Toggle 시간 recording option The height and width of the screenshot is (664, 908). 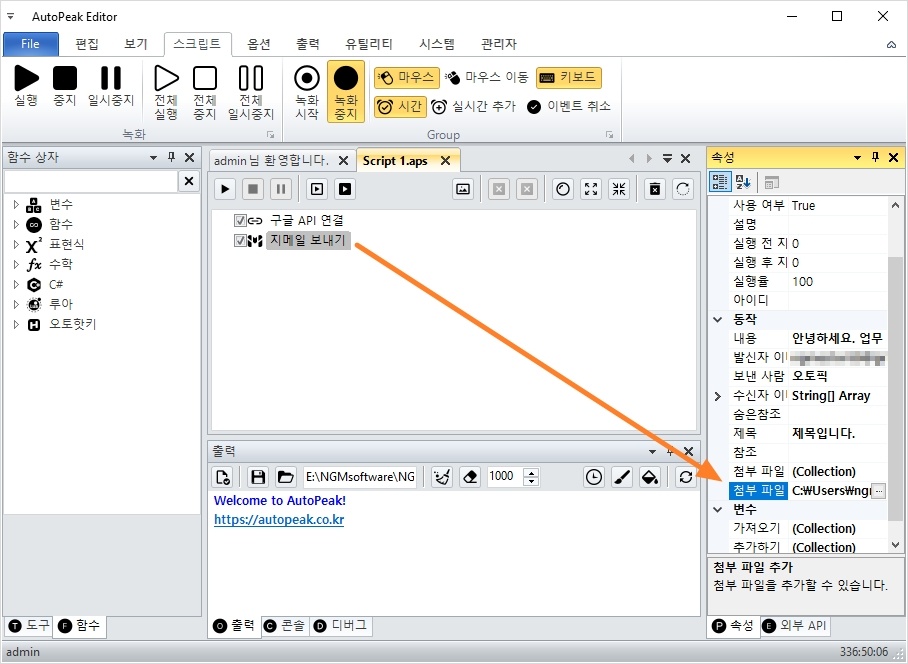400,107
